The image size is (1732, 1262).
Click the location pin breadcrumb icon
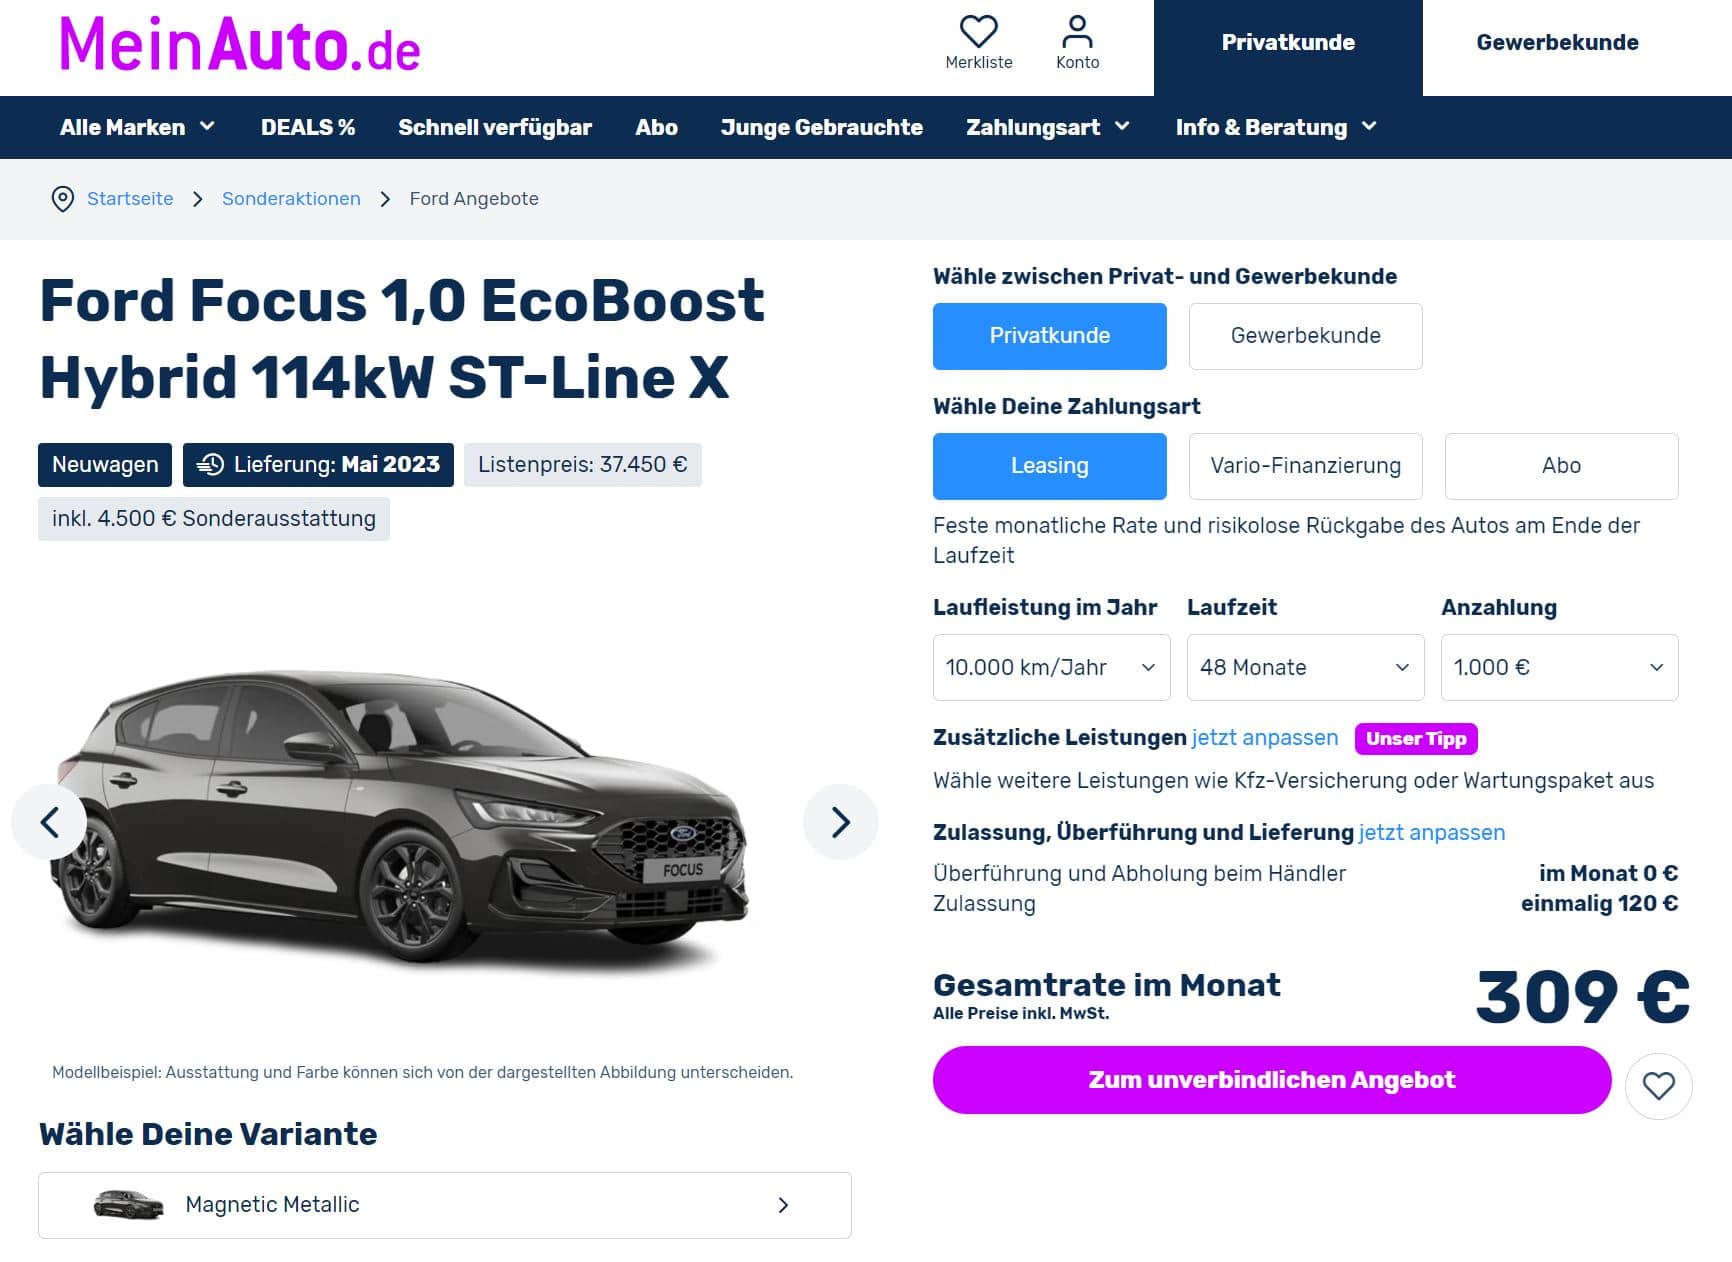pyautogui.click(x=62, y=199)
